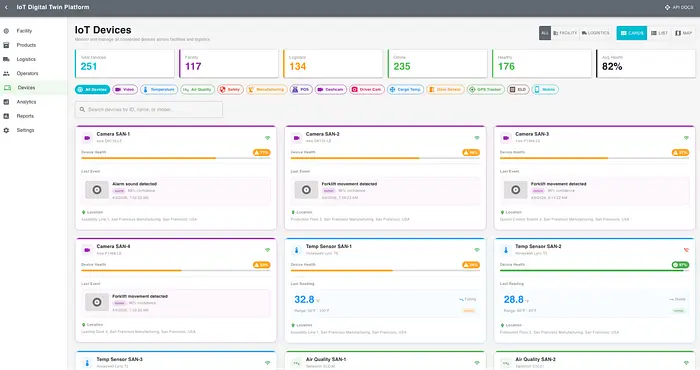Click Camera SAN-3 wifi status icon
Screen dimensions: 700x370
point(686,138)
